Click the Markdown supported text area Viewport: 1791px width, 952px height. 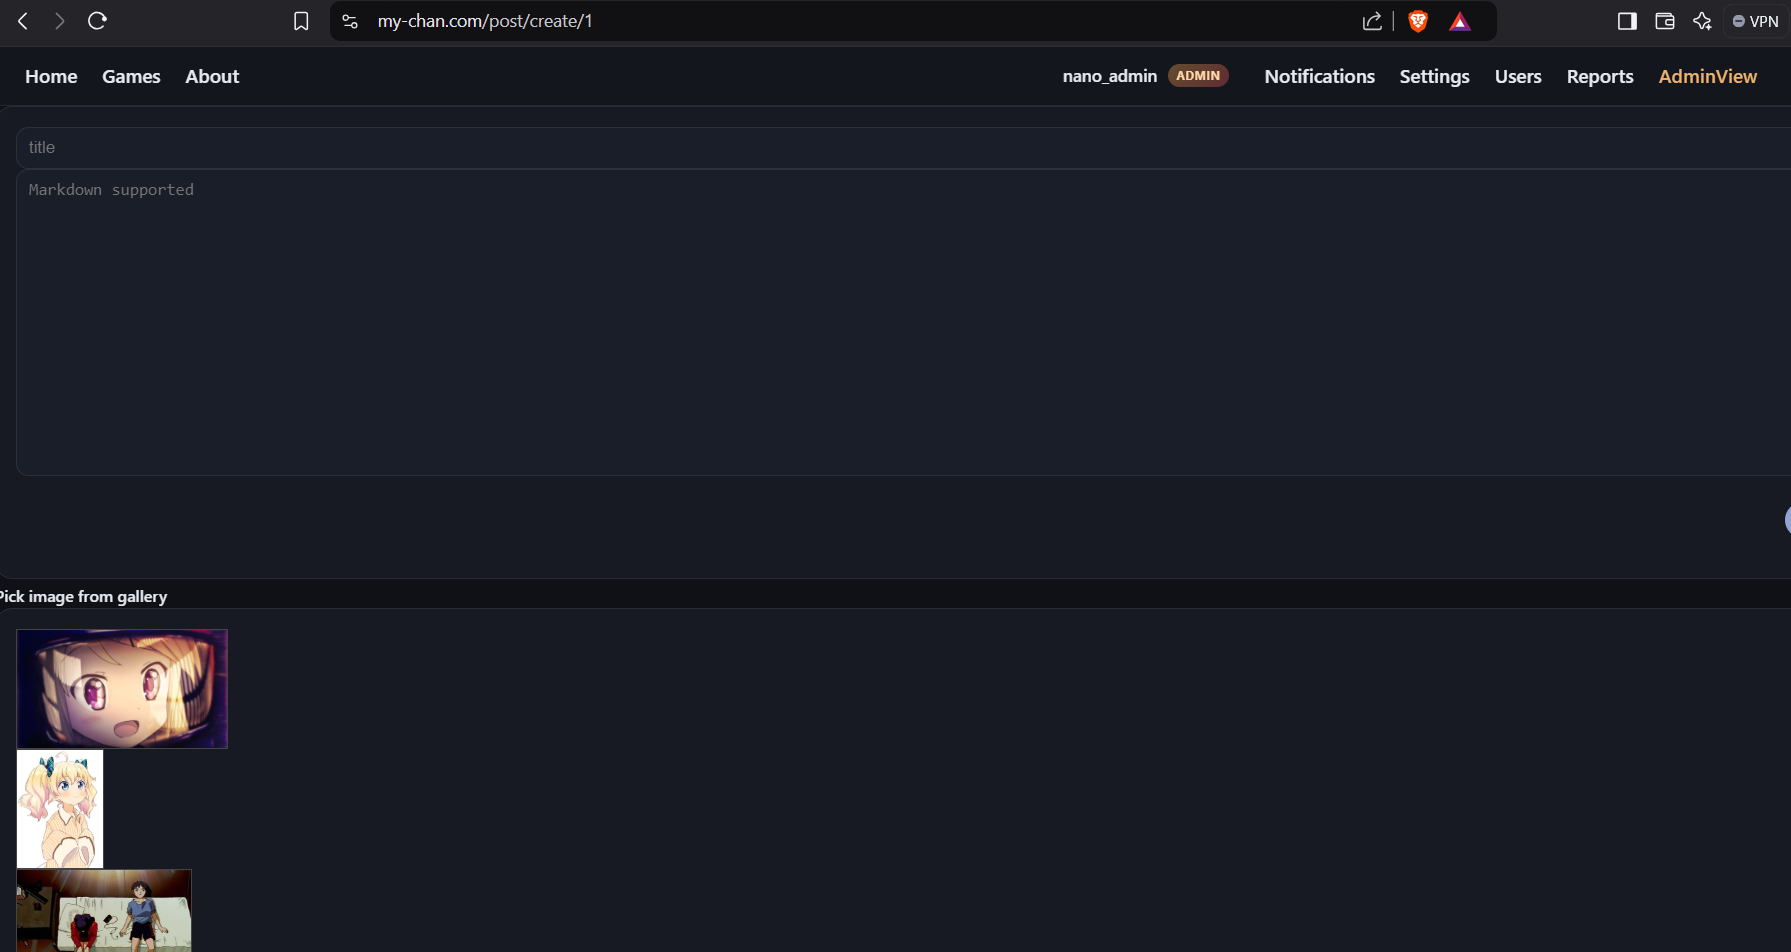click(903, 322)
